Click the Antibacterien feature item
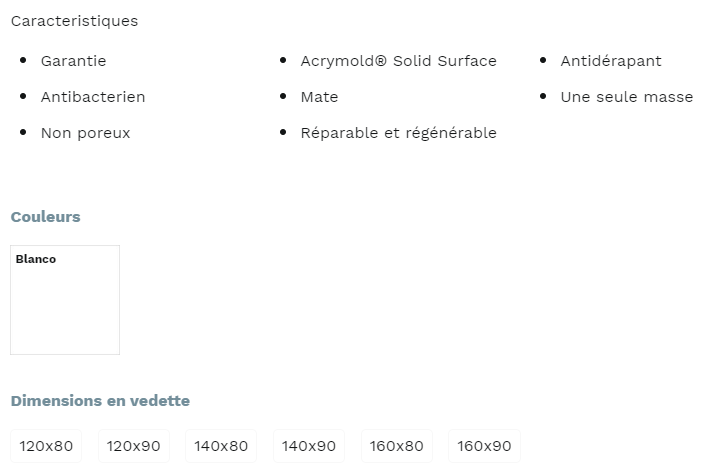This screenshot has height=469, width=709. point(93,97)
